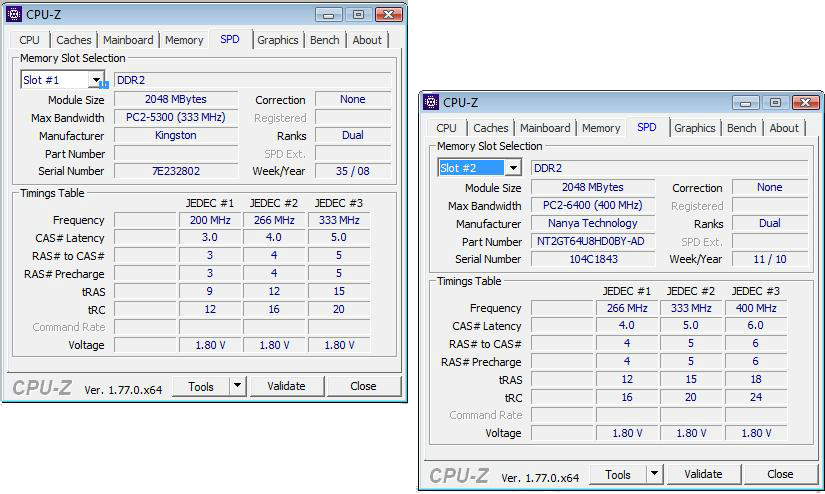Select SPD tab in Slot #2 window
Viewport: 825px width, 494px height.
point(647,127)
